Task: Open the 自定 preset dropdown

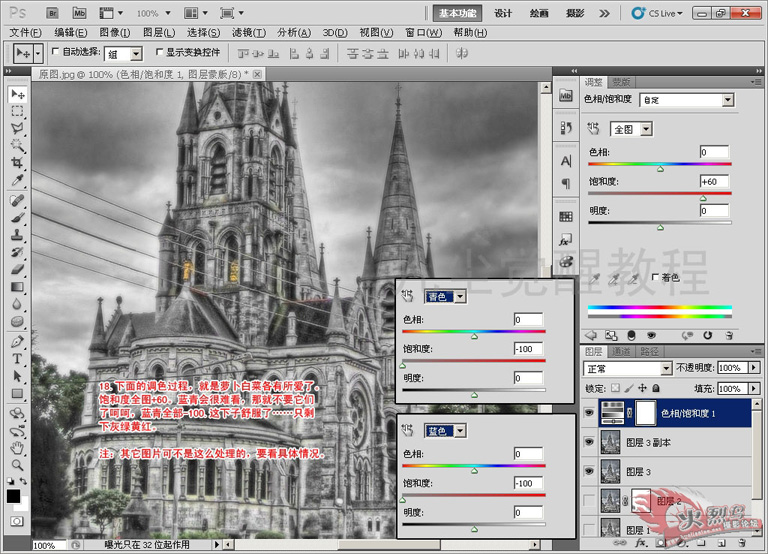Action: click(687, 100)
